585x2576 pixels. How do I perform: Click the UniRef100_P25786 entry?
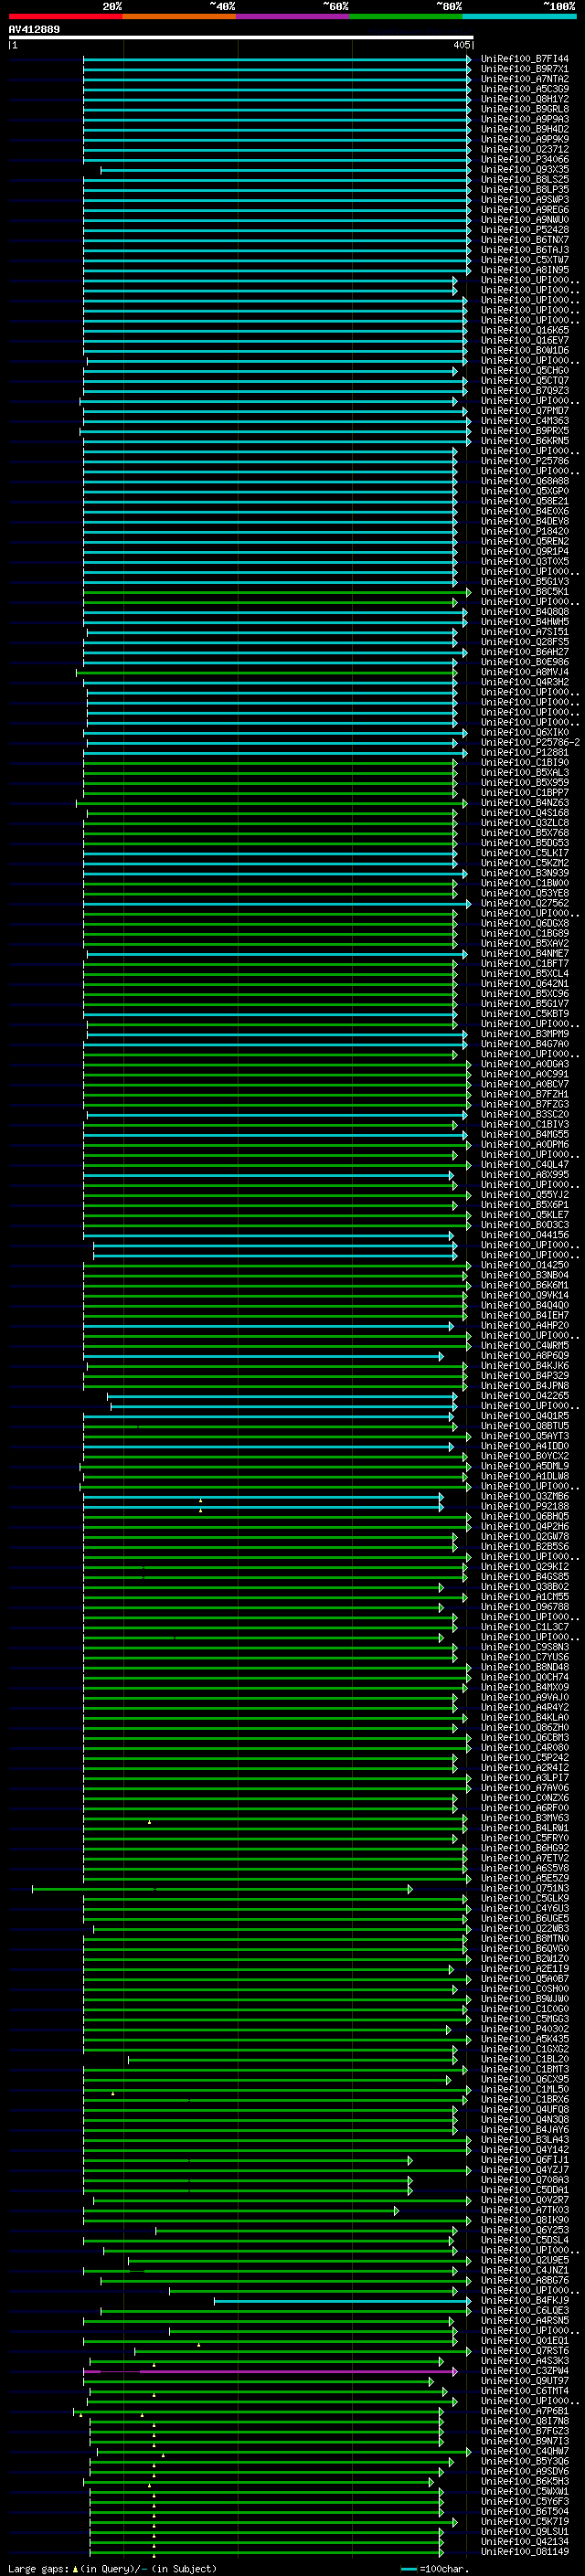pos(524,461)
